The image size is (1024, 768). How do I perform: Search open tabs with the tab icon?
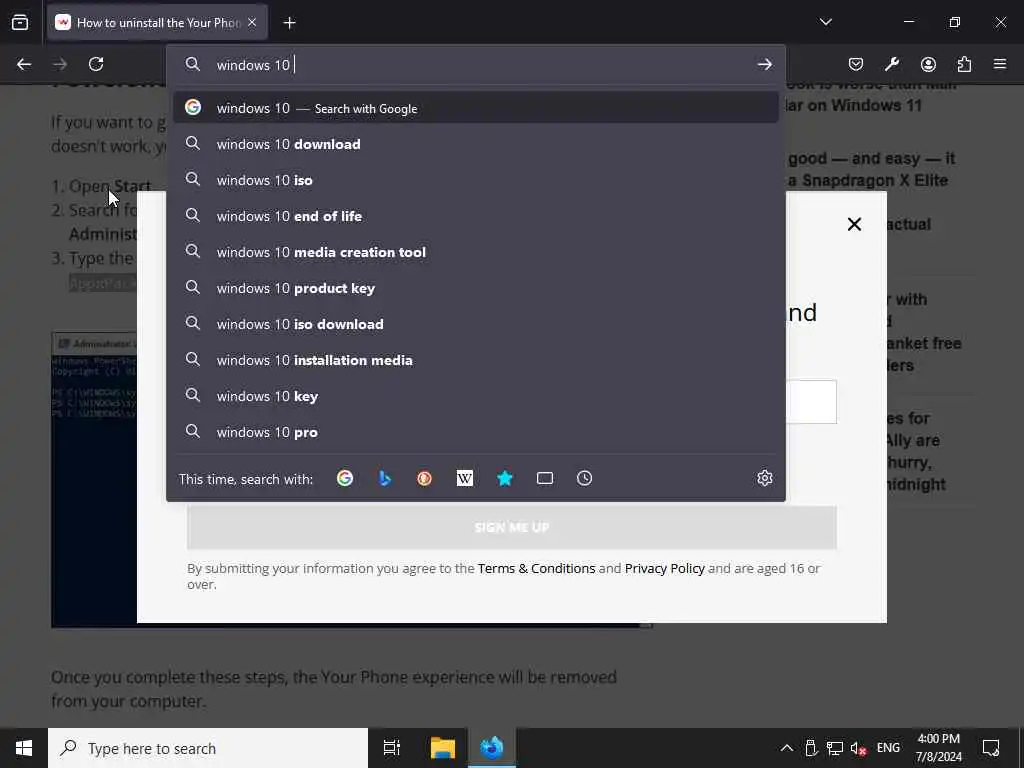tap(545, 478)
